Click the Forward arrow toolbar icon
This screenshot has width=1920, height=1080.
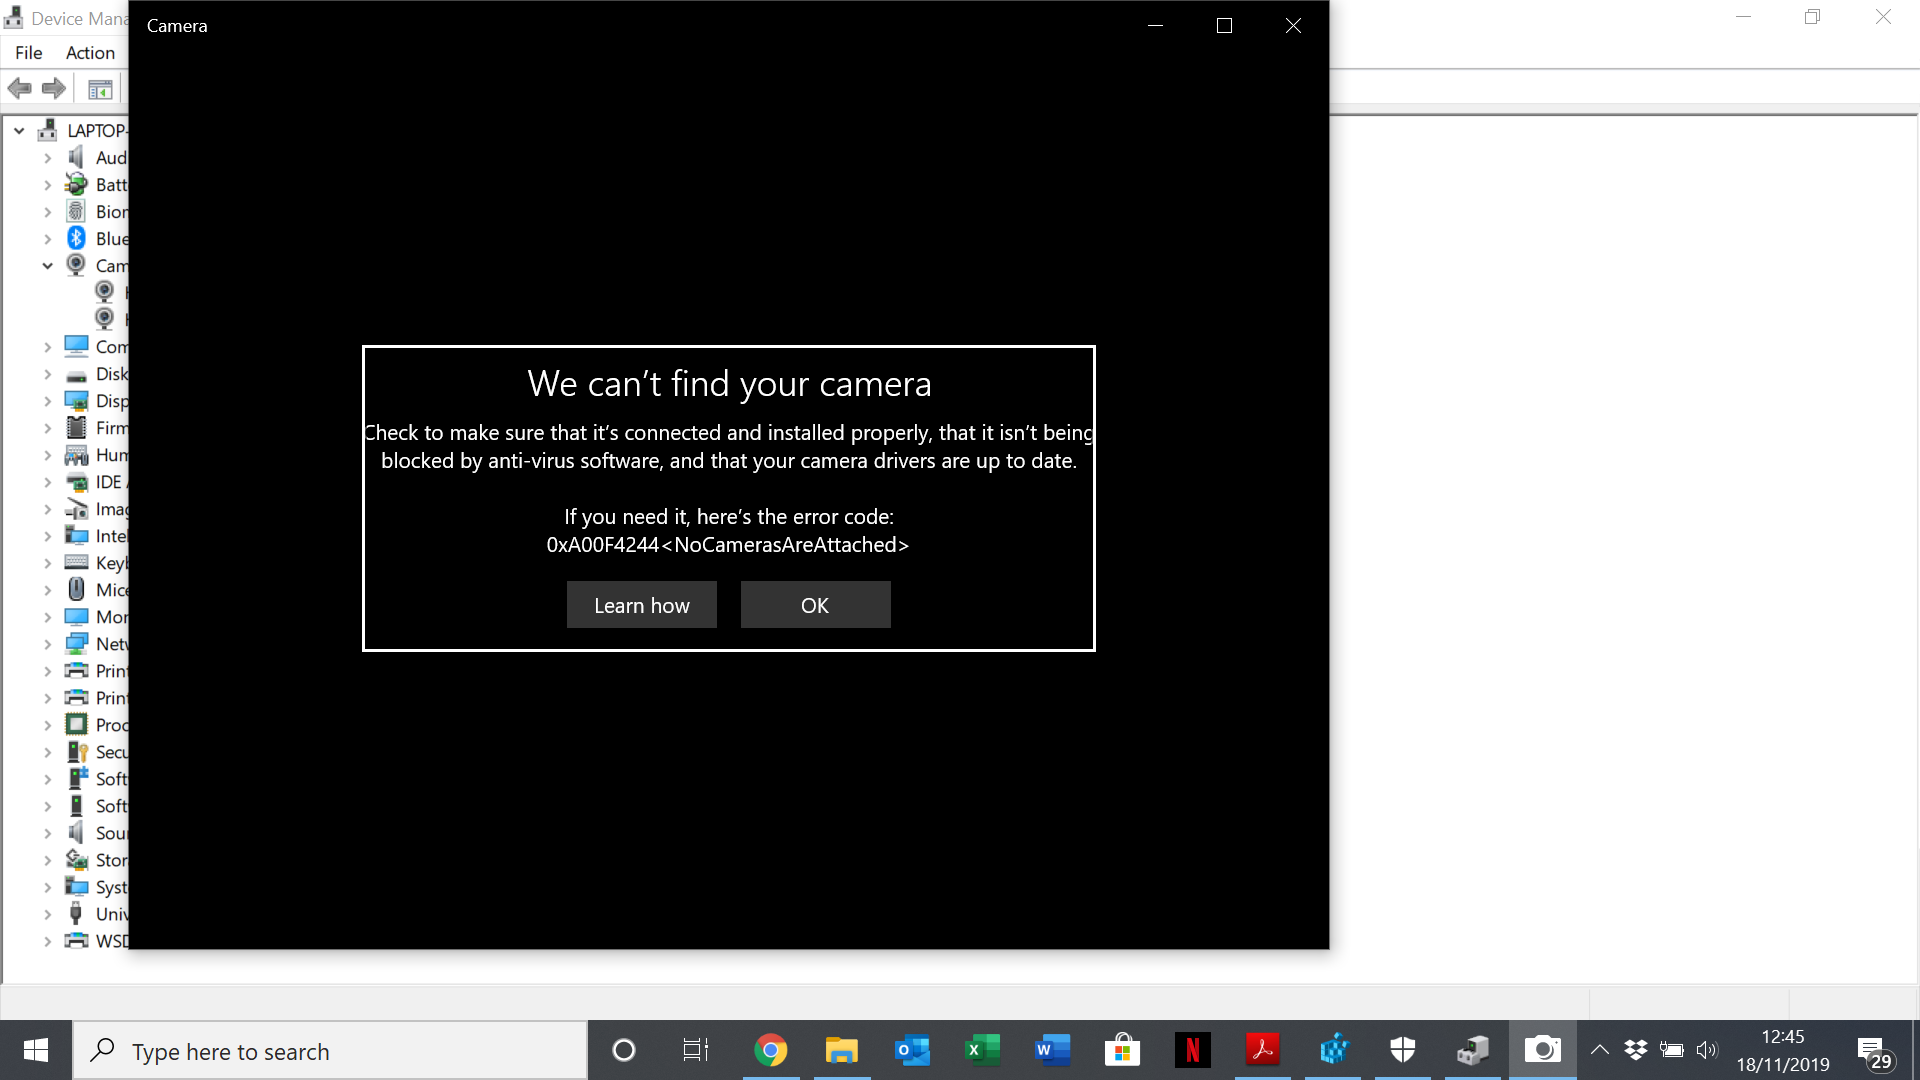click(x=54, y=89)
